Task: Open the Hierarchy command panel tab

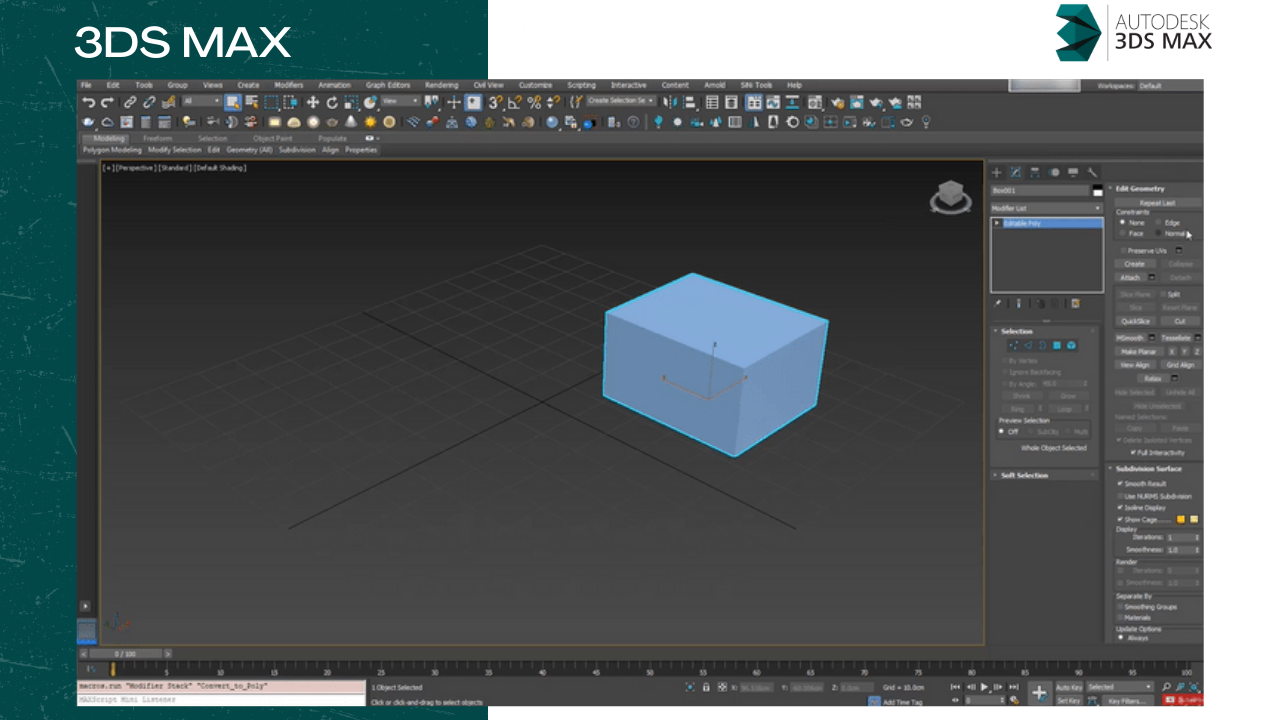Action: click(1034, 172)
